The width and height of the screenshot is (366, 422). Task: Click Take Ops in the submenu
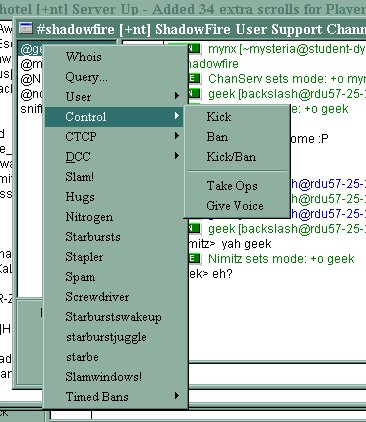click(237, 186)
